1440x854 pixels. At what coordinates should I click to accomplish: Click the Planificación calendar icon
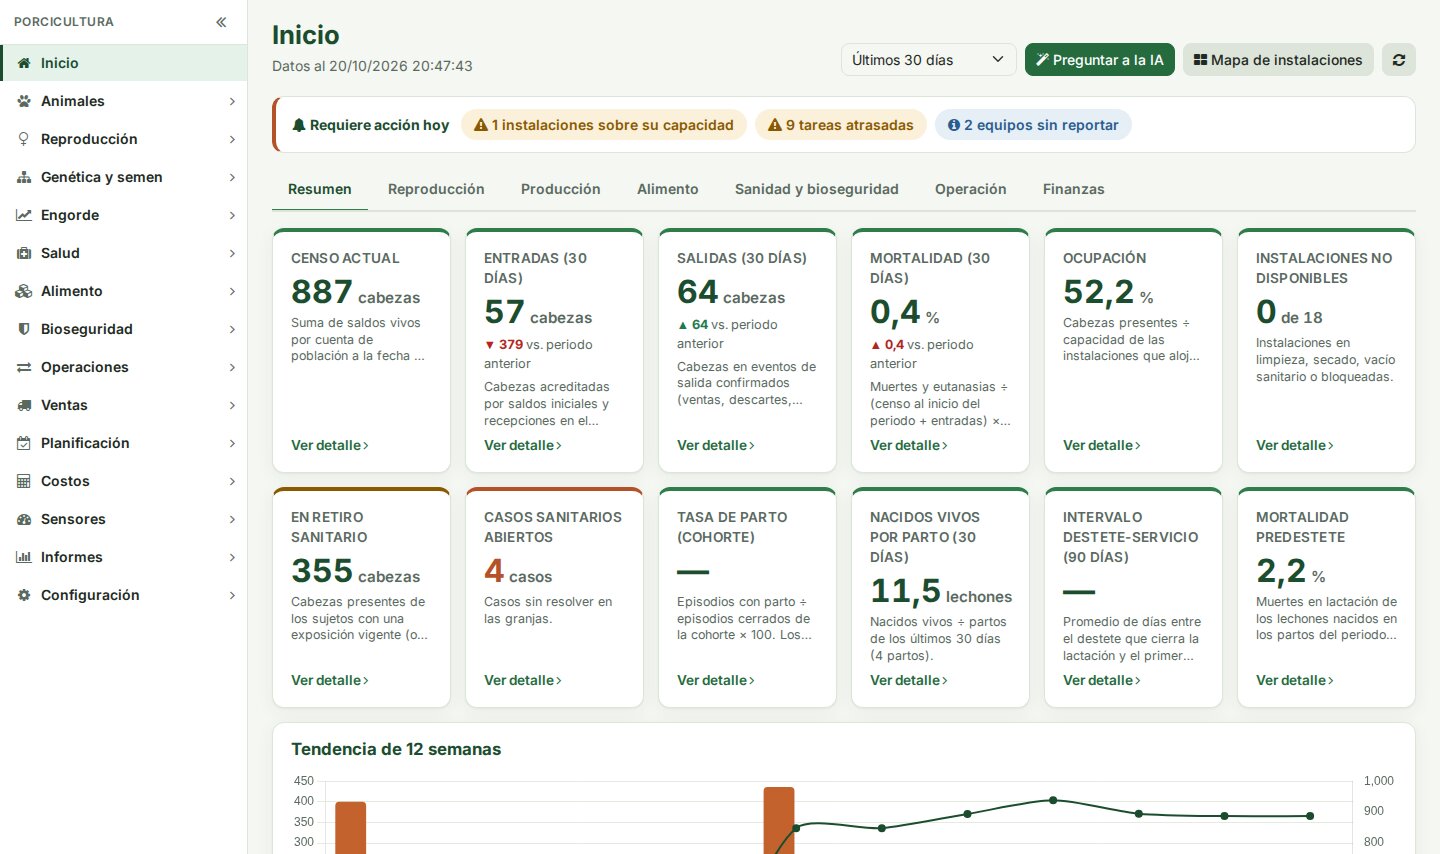(x=24, y=443)
